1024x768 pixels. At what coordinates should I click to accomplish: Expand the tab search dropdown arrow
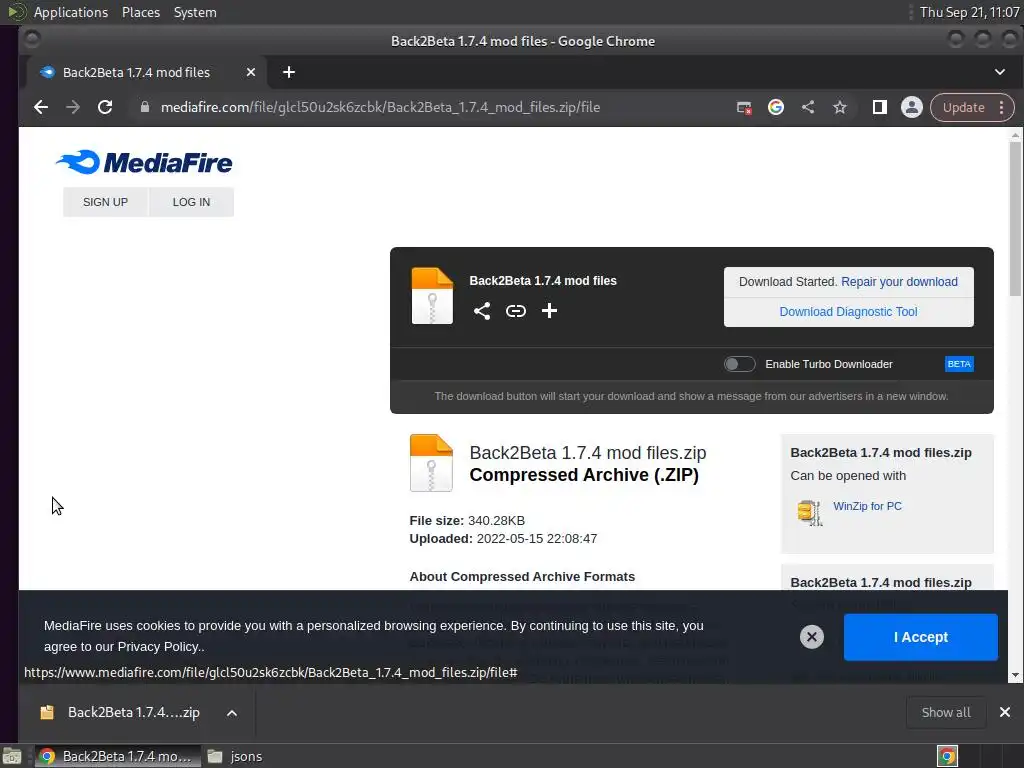tap(1000, 72)
